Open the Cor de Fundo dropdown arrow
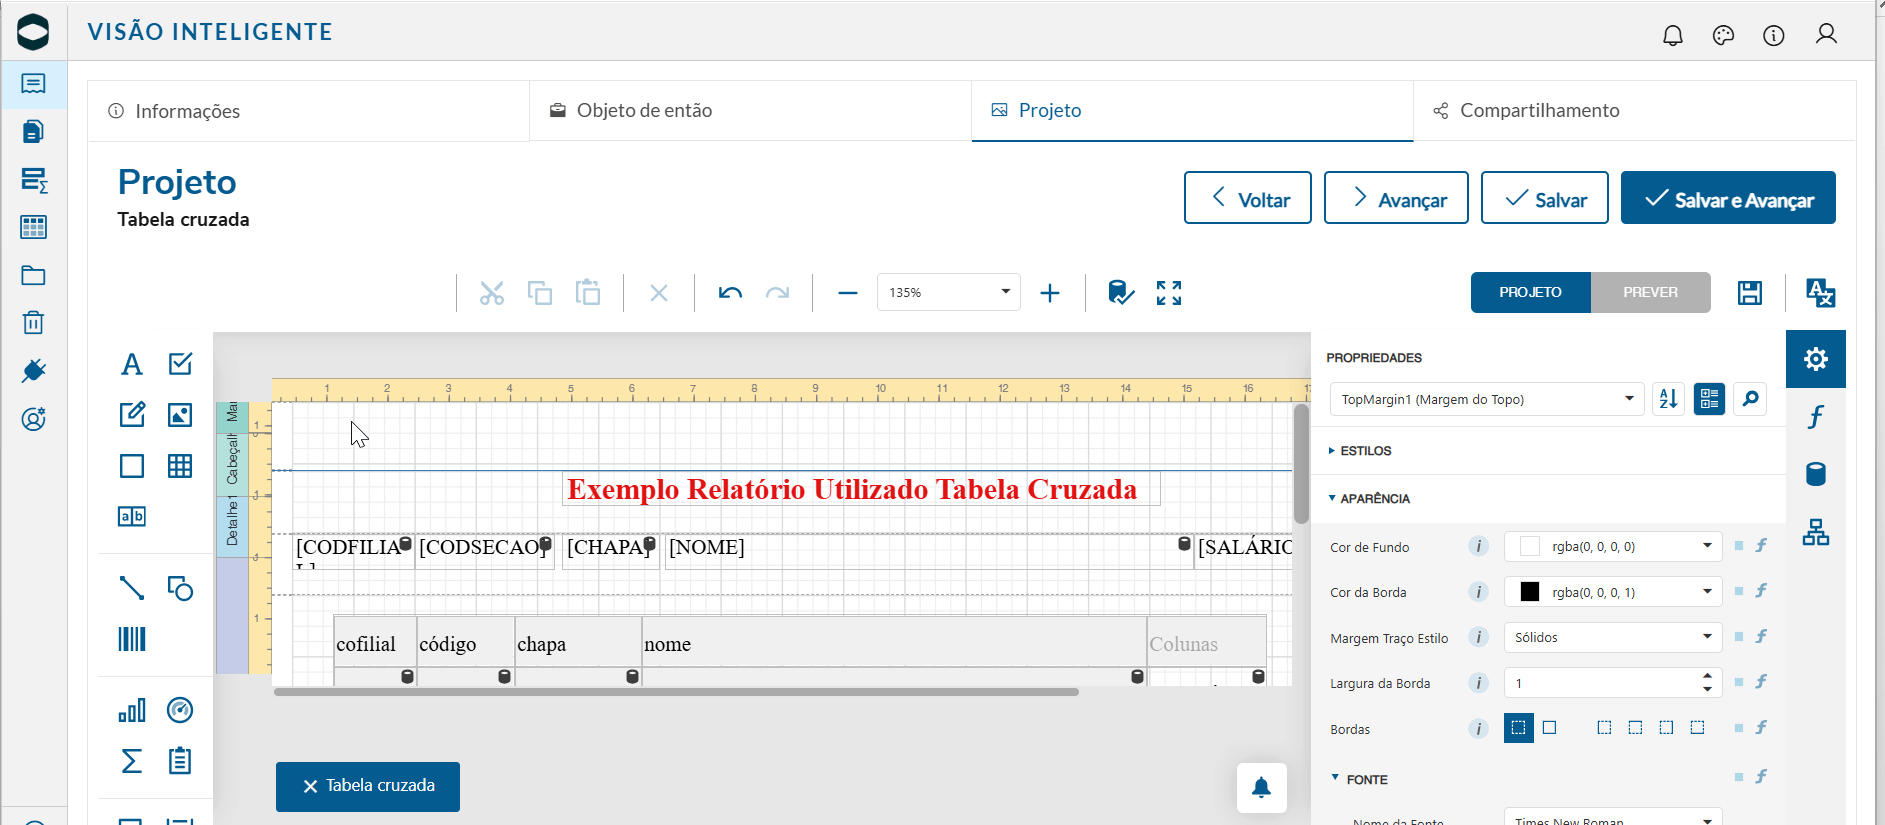 (1707, 546)
